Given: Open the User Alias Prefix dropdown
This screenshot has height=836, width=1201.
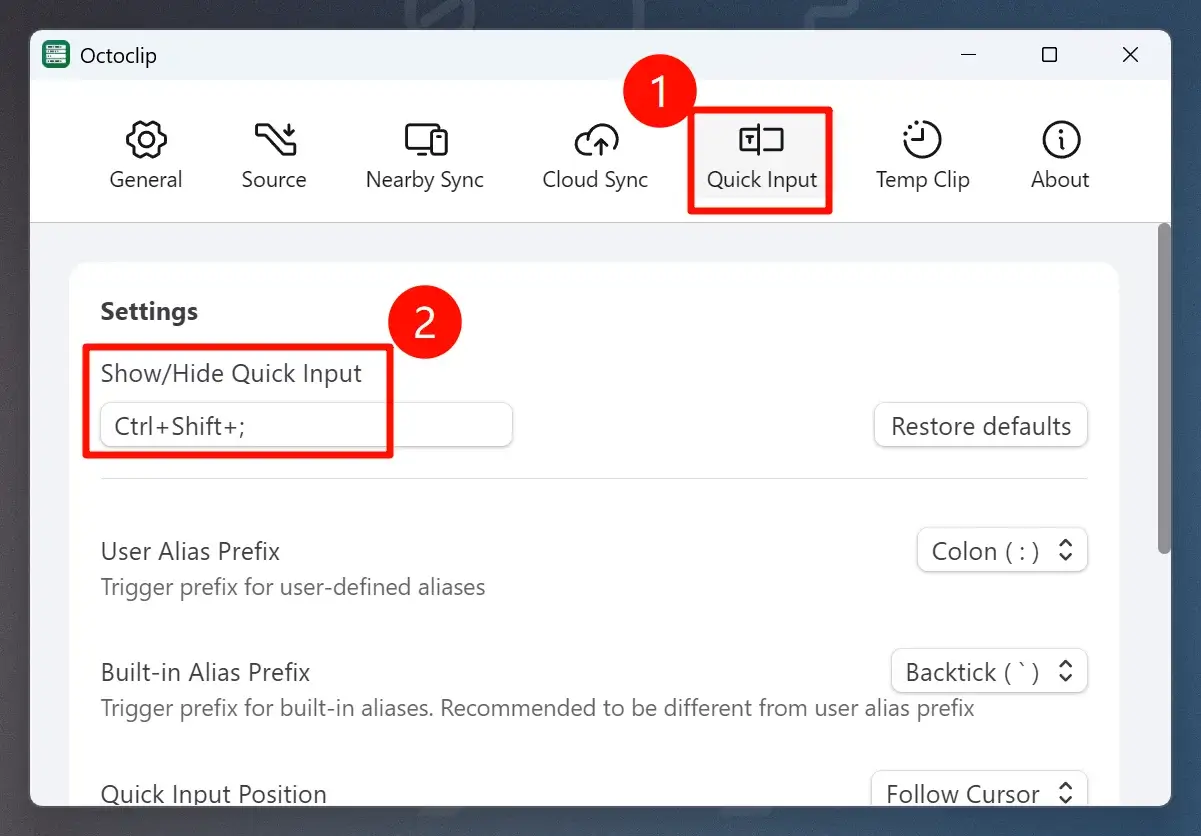Looking at the screenshot, I should click(1001, 549).
